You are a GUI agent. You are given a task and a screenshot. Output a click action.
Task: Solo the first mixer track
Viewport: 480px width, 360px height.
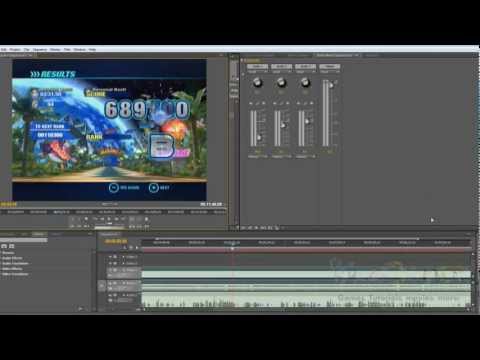click(x=257, y=104)
